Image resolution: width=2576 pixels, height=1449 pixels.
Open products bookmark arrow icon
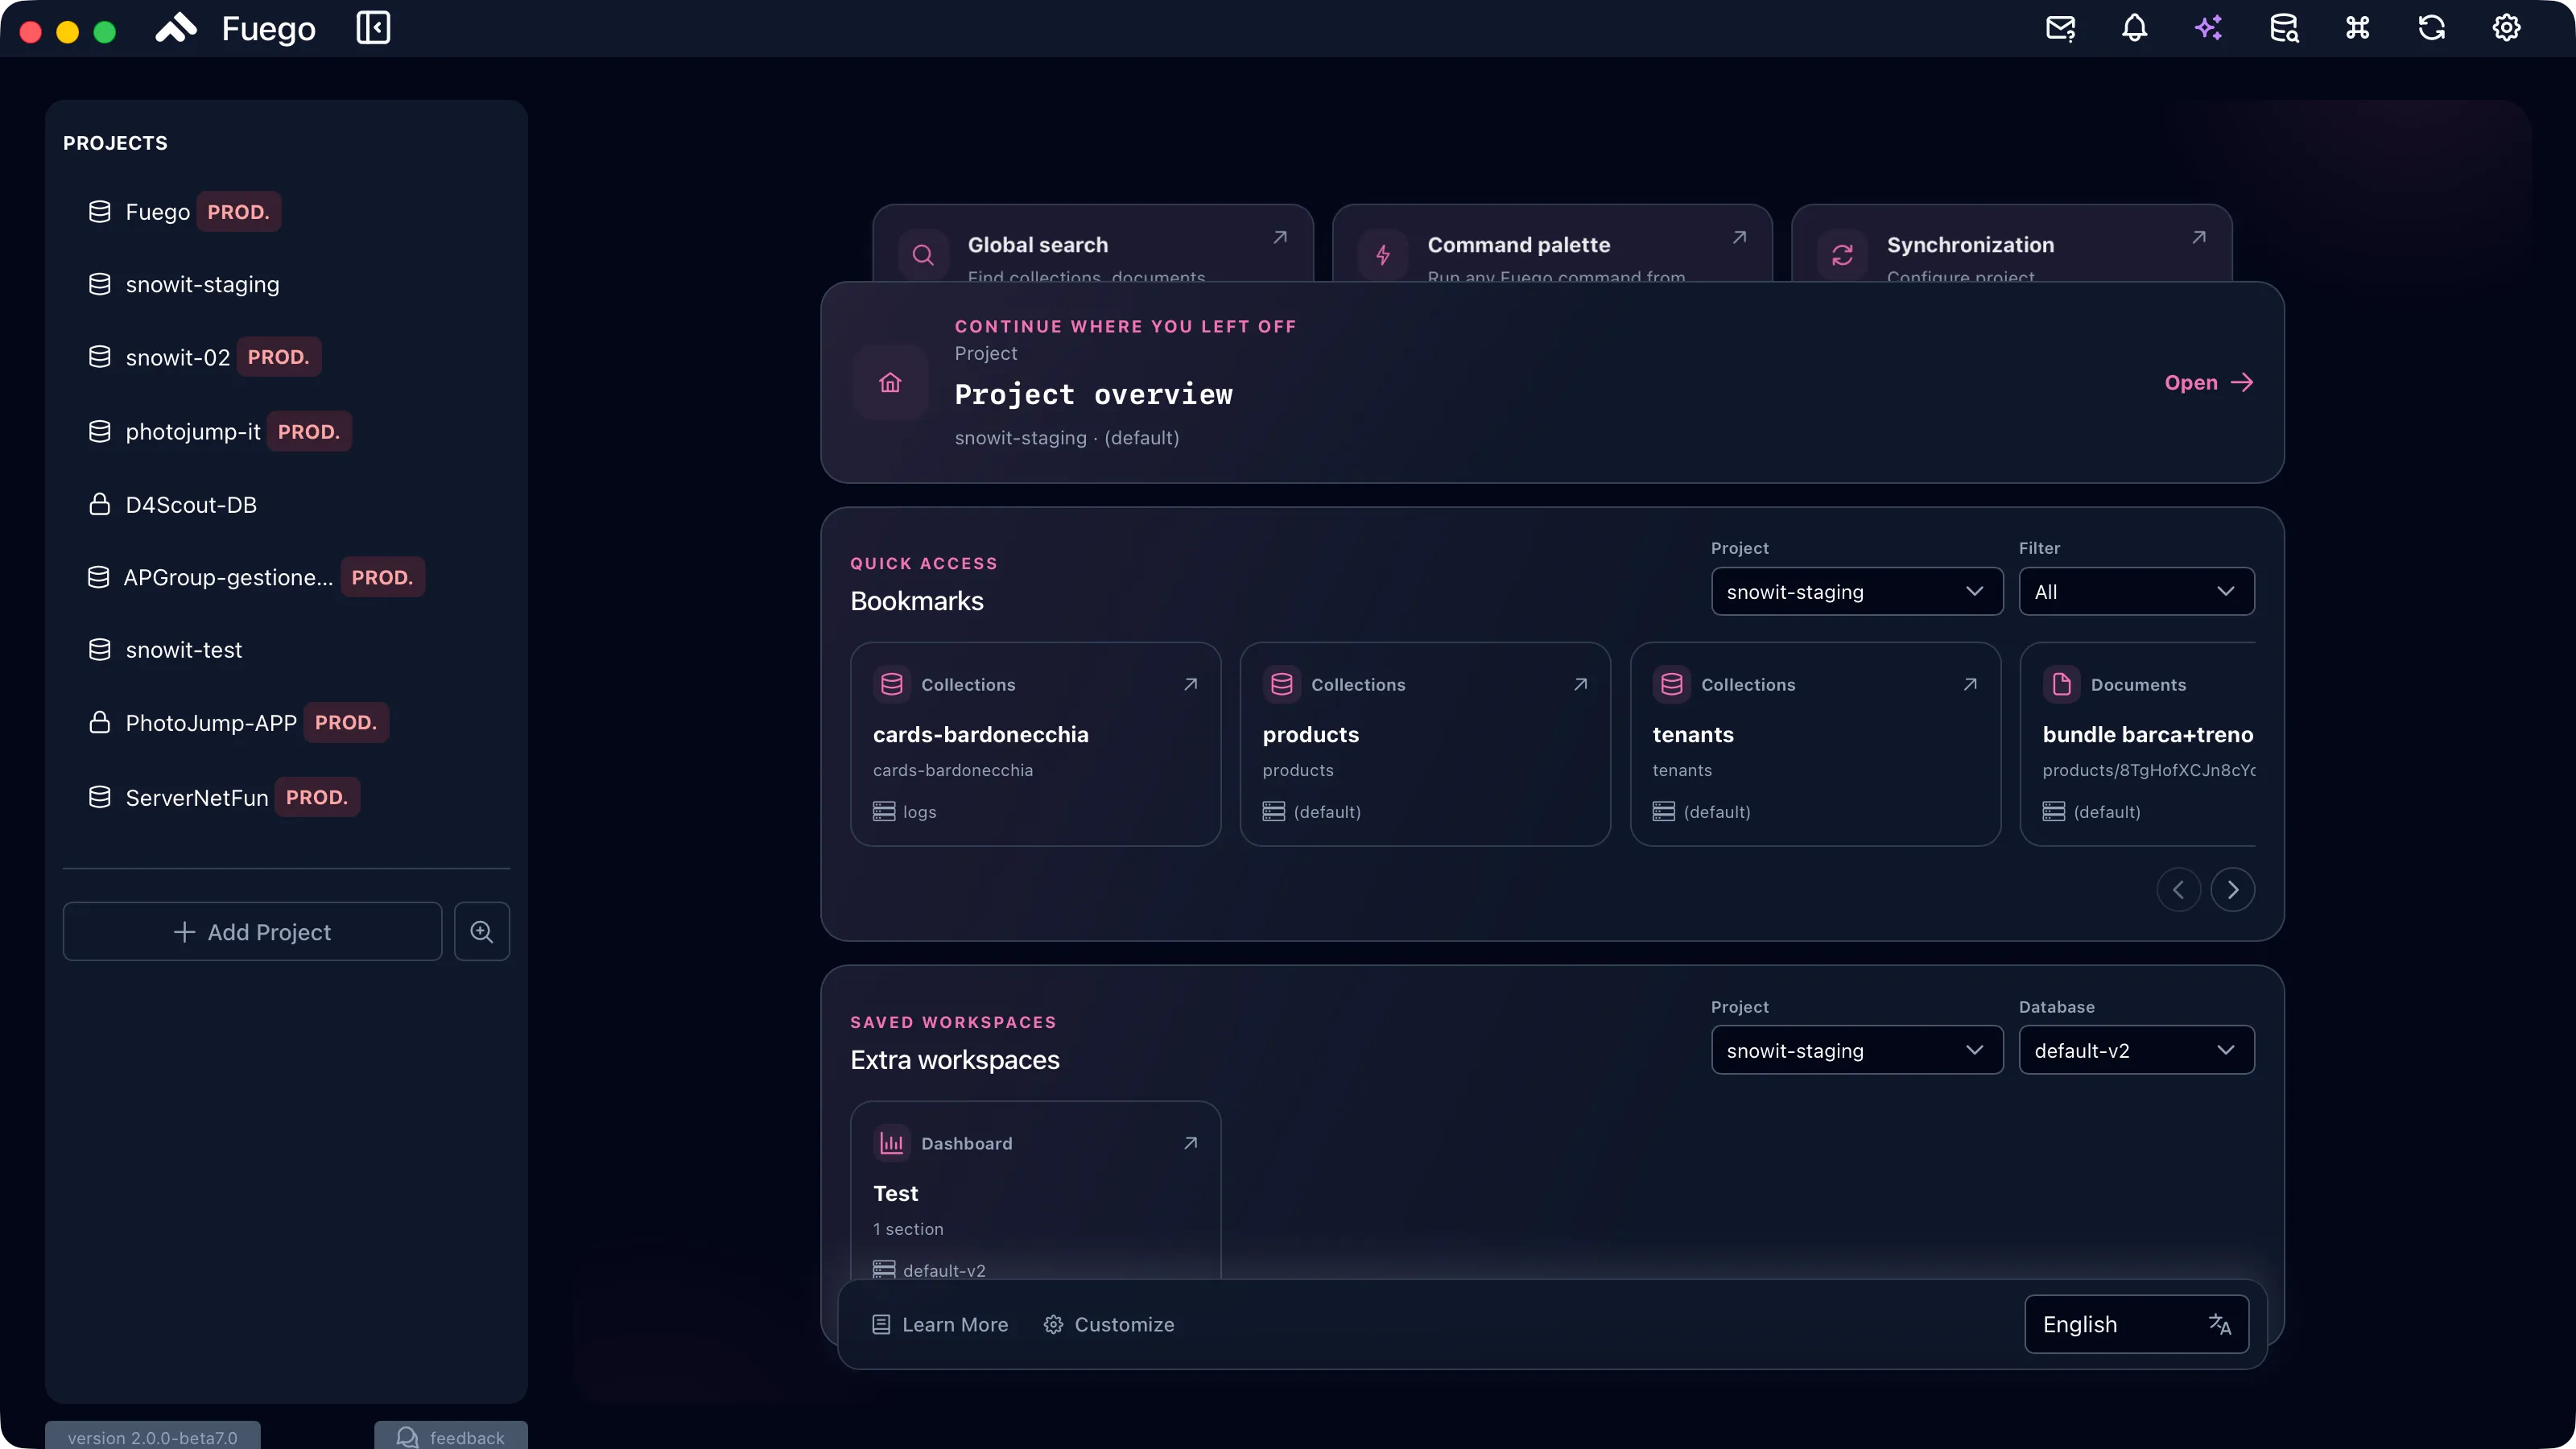[1581, 684]
